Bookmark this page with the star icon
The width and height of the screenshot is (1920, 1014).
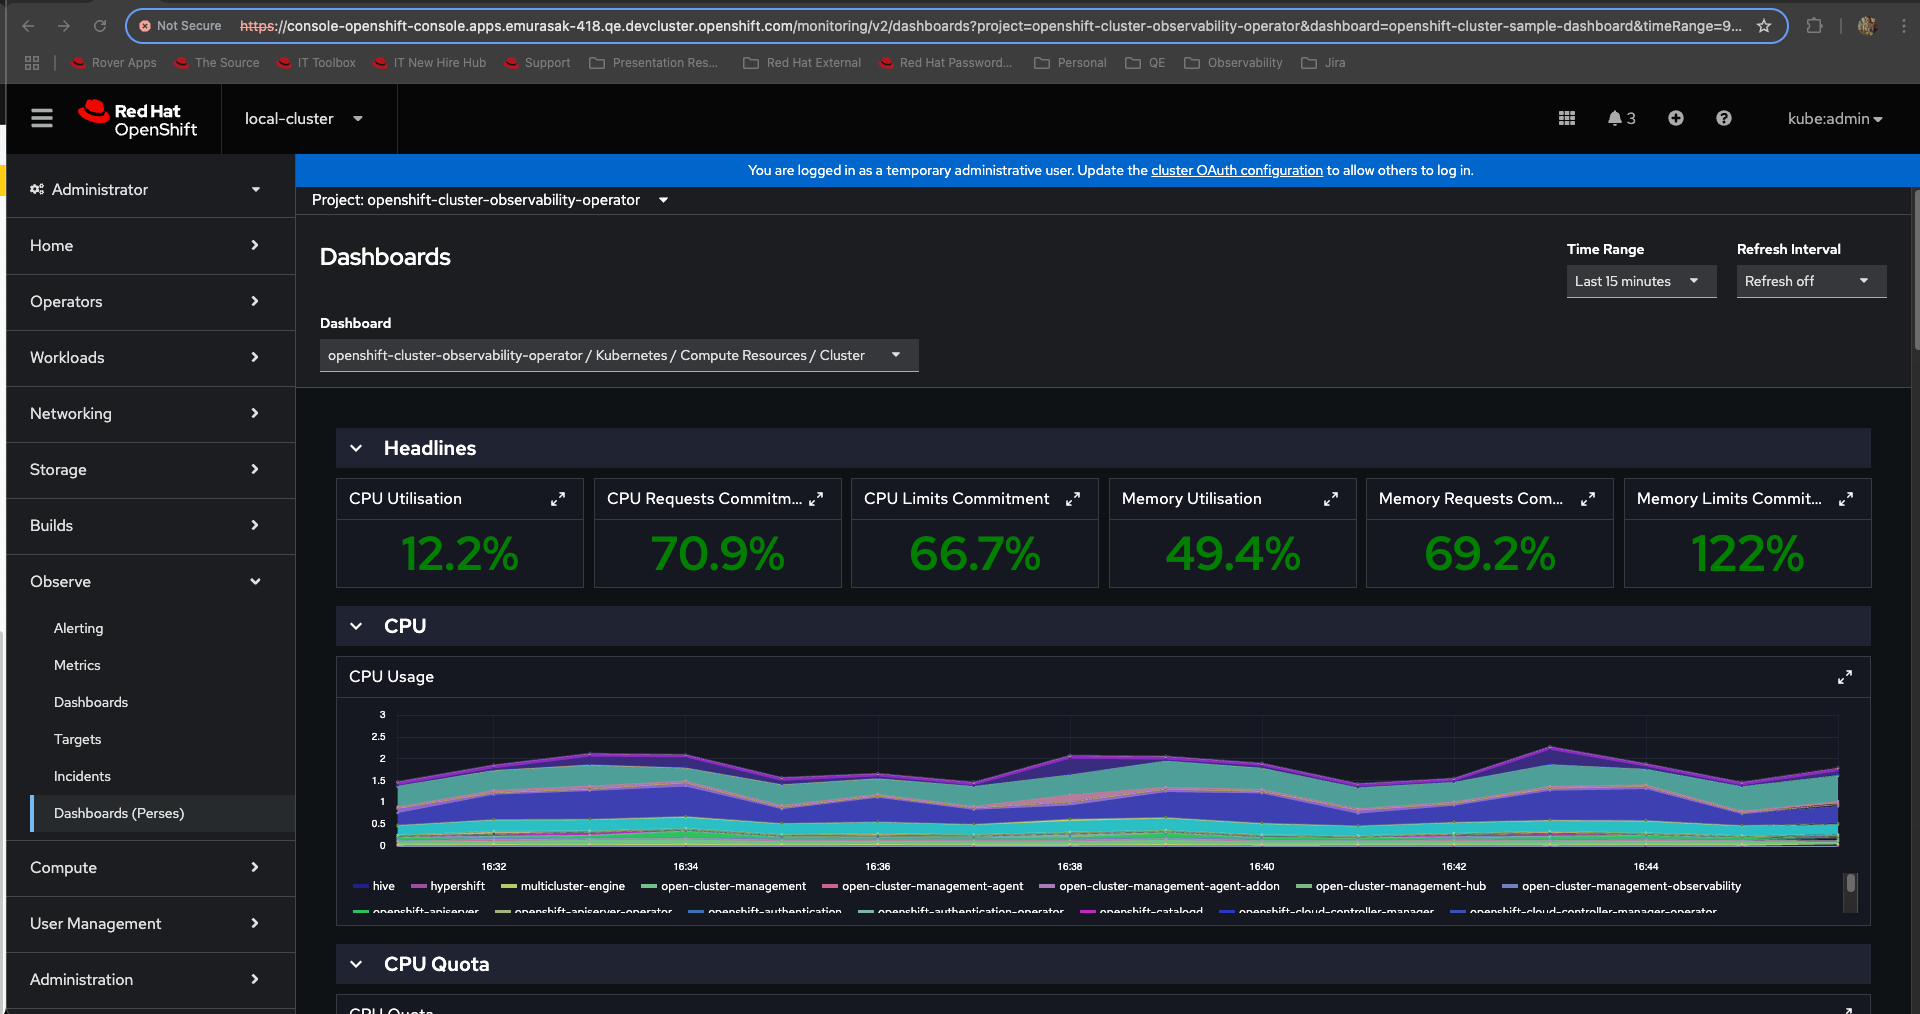point(1764,26)
